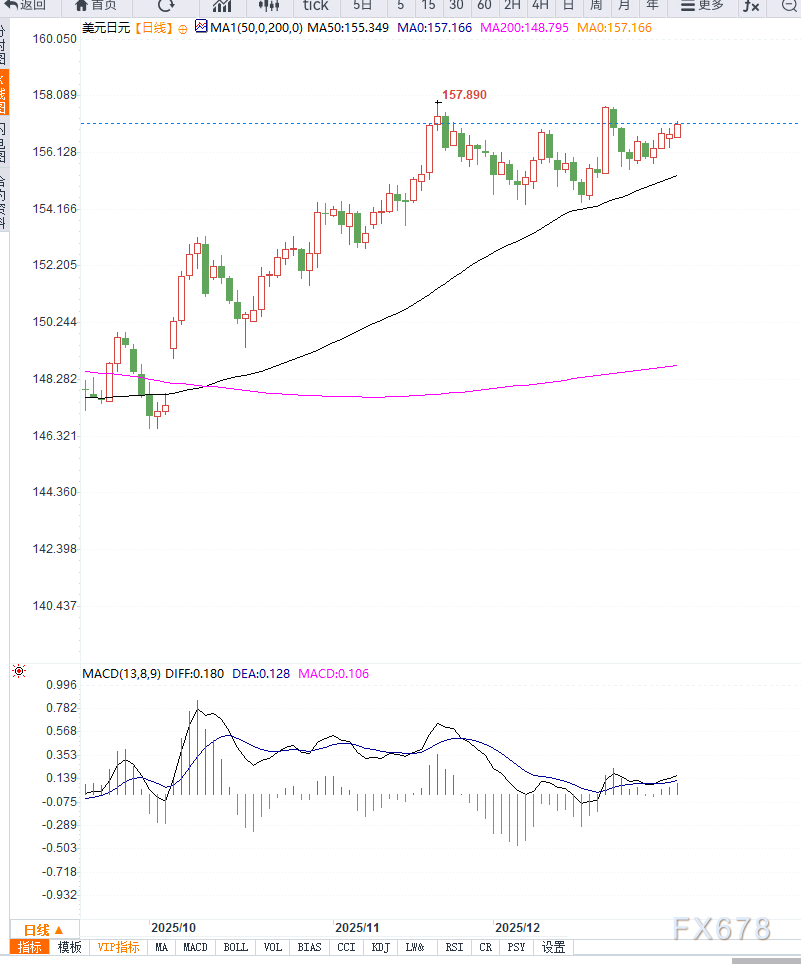Viewport: 801px width, 964px height.
Task: Select the candlestick chart style icon
Action: point(268,5)
